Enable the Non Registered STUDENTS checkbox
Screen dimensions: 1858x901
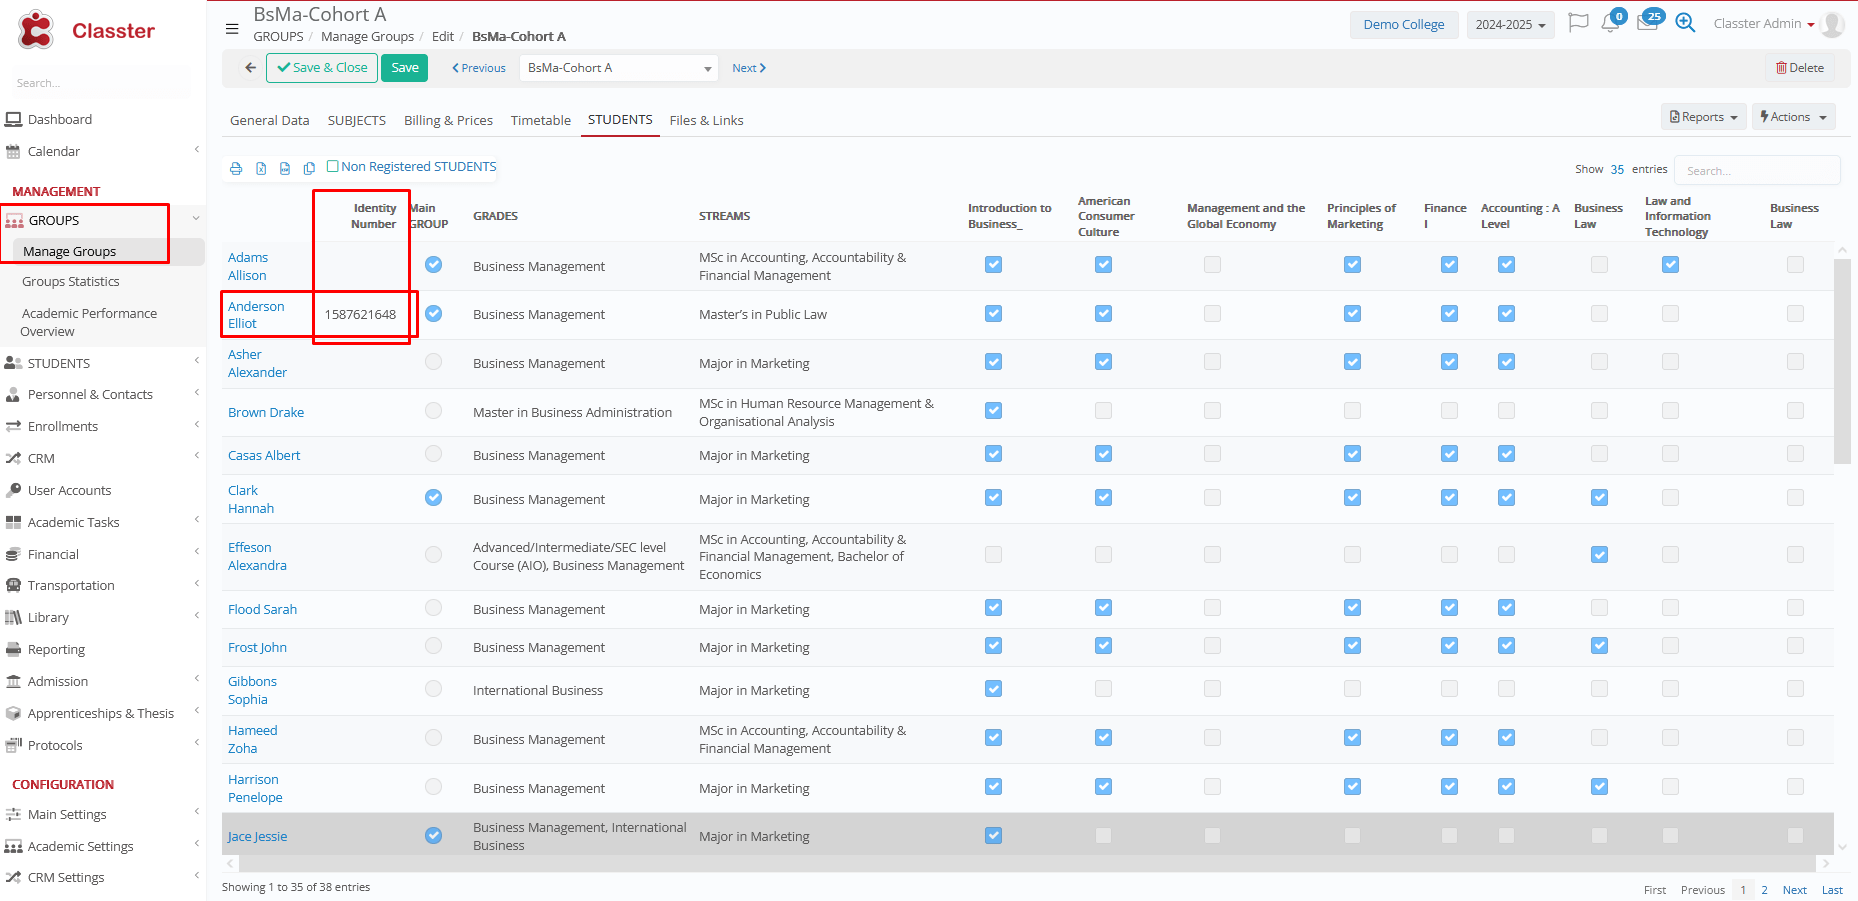pyautogui.click(x=333, y=167)
